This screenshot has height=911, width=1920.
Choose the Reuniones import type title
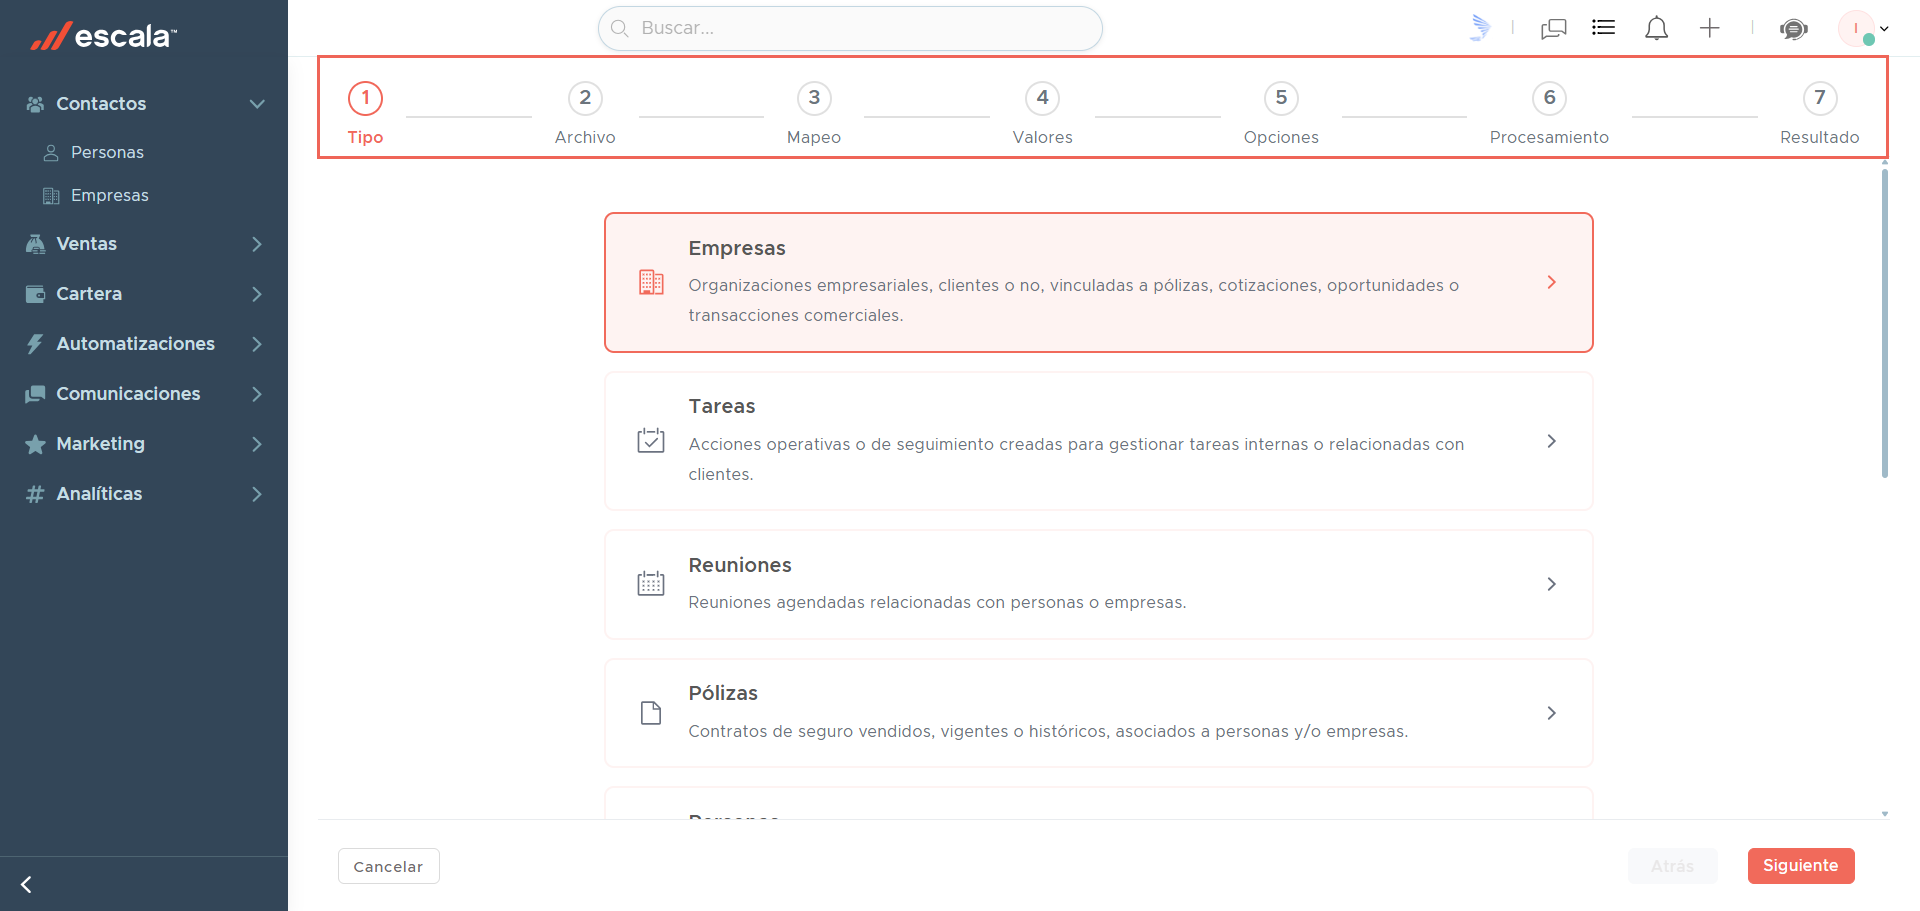pos(740,565)
